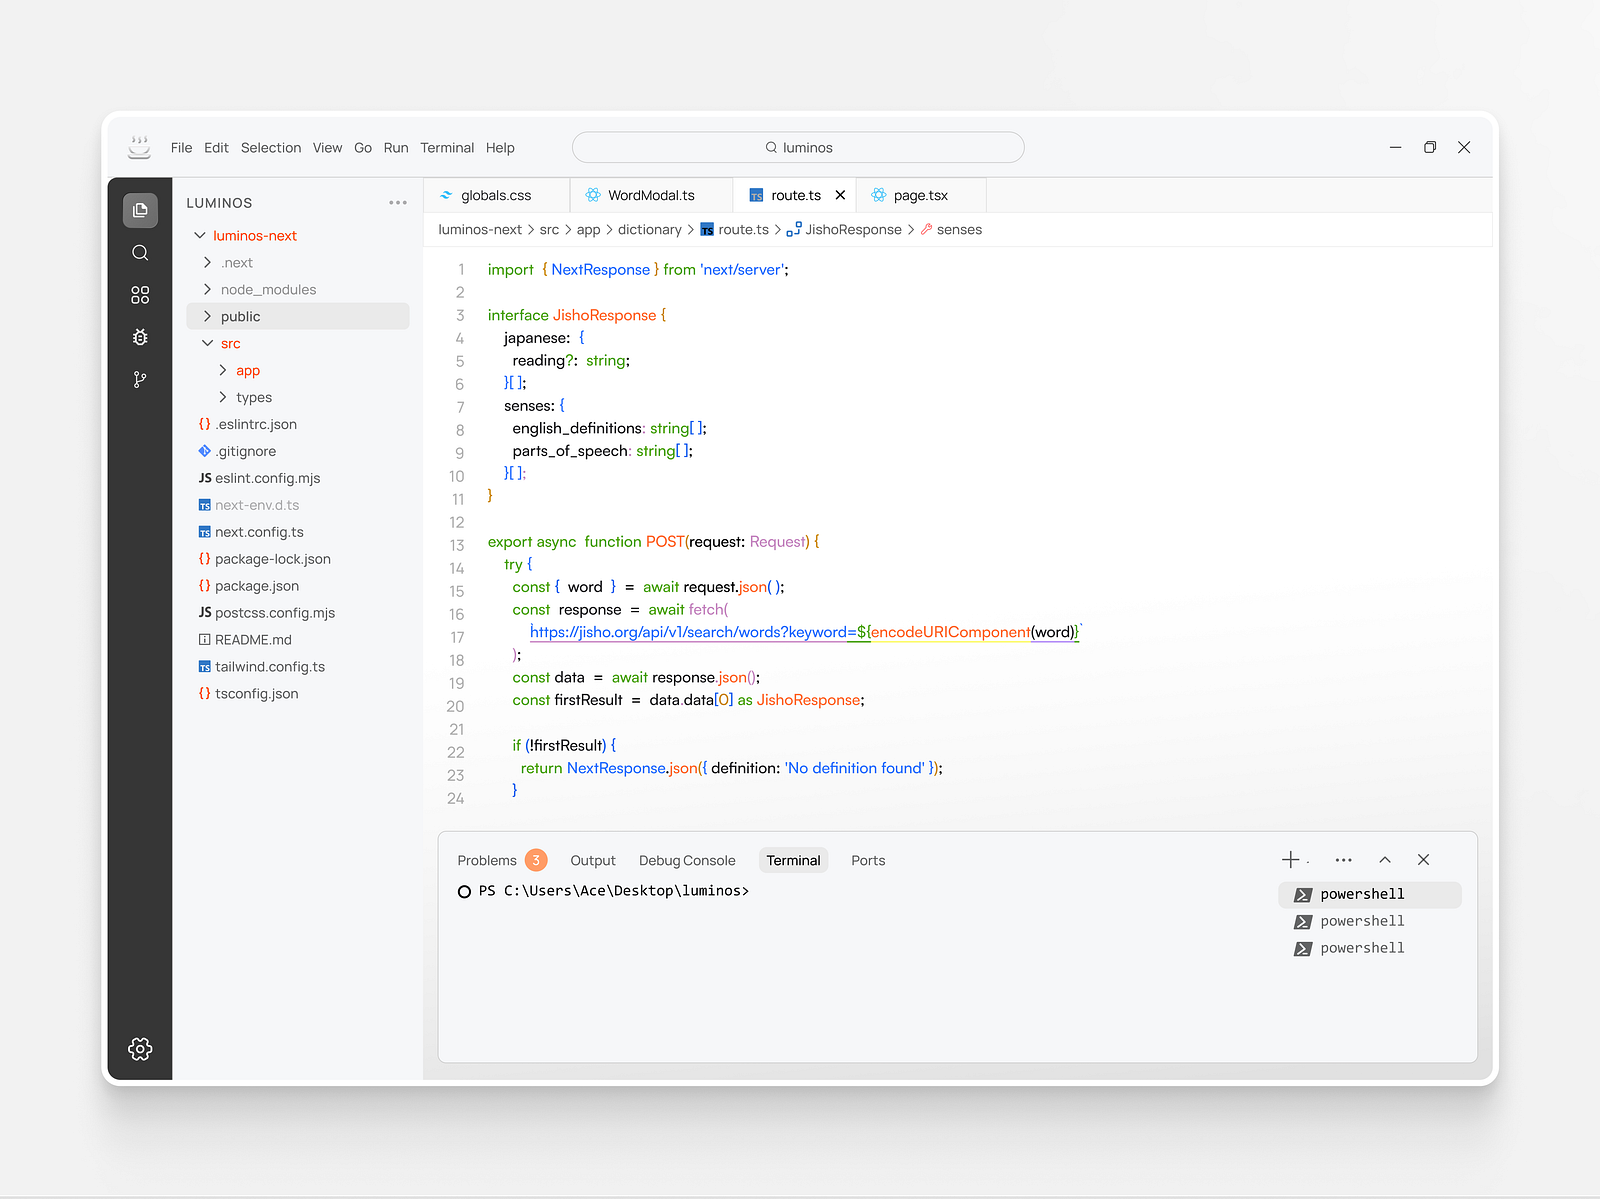Open the Source Control view
The height and width of the screenshot is (1200, 1600).
click(x=139, y=379)
